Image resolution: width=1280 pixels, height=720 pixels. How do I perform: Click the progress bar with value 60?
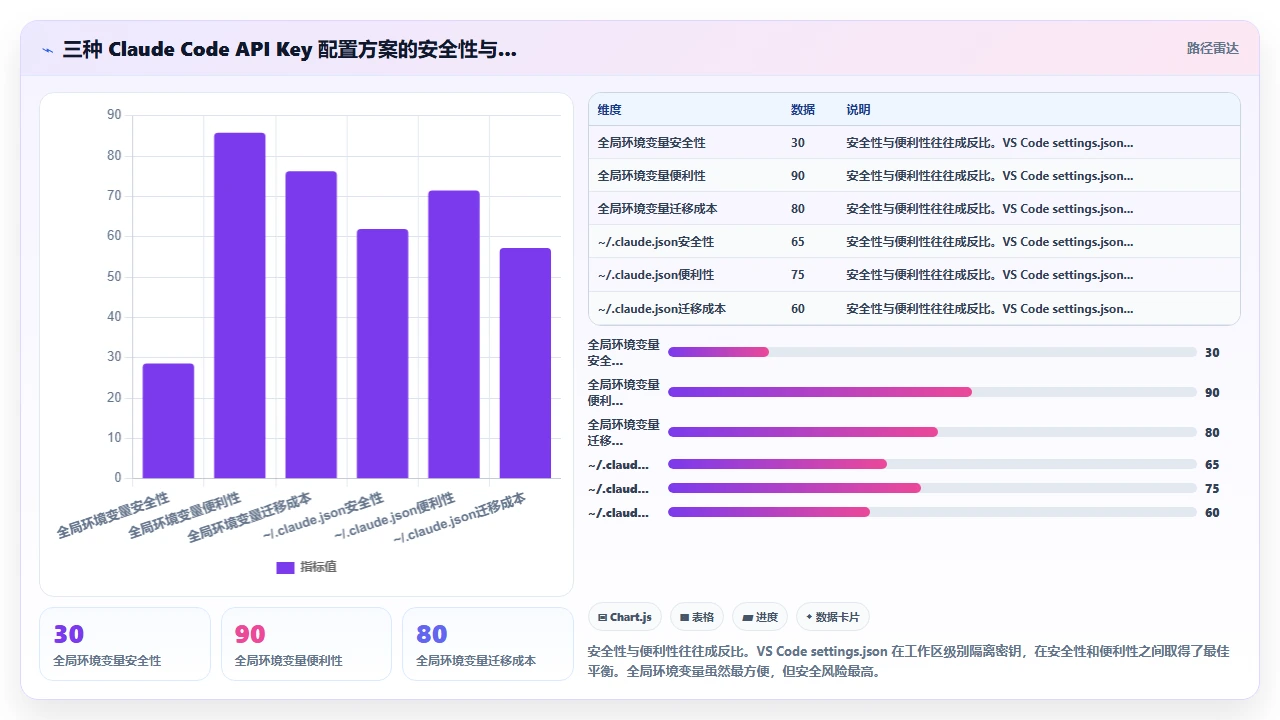[x=932, y=512]
